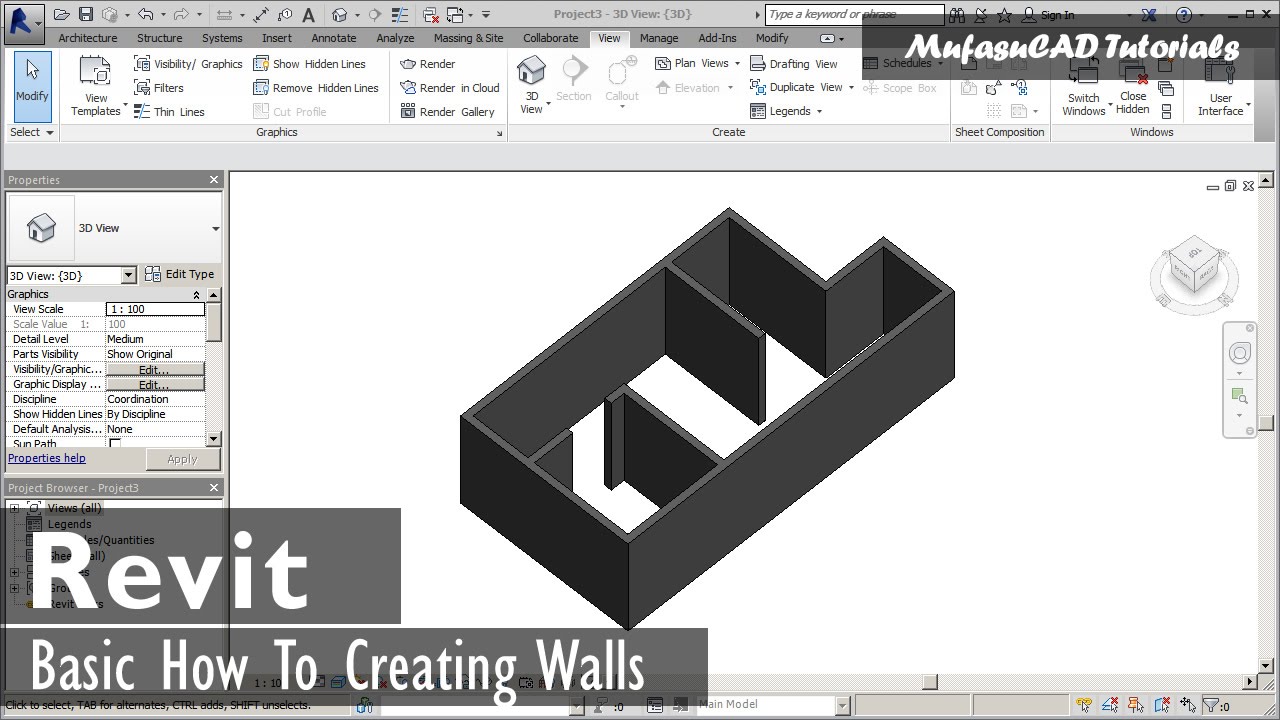Click Show Hidden Lines tool
Viewport: 1280px width, 720px height.
coord(309,64)
